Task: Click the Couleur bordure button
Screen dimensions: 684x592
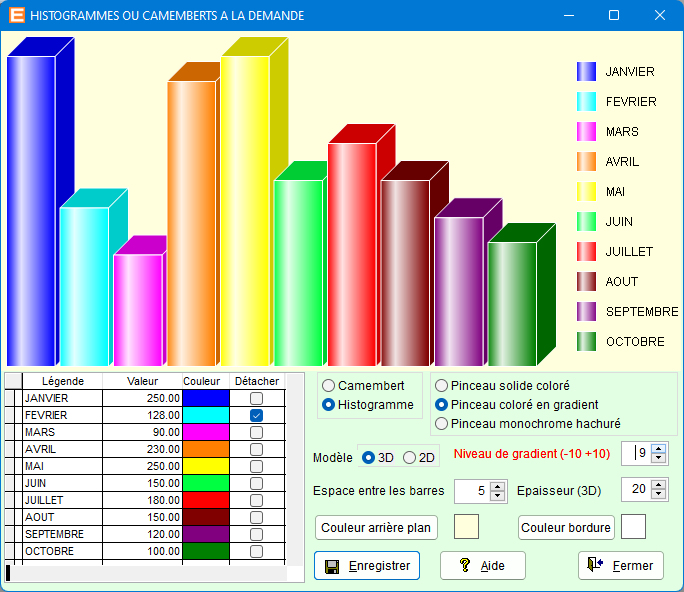Action: [566, 527]
